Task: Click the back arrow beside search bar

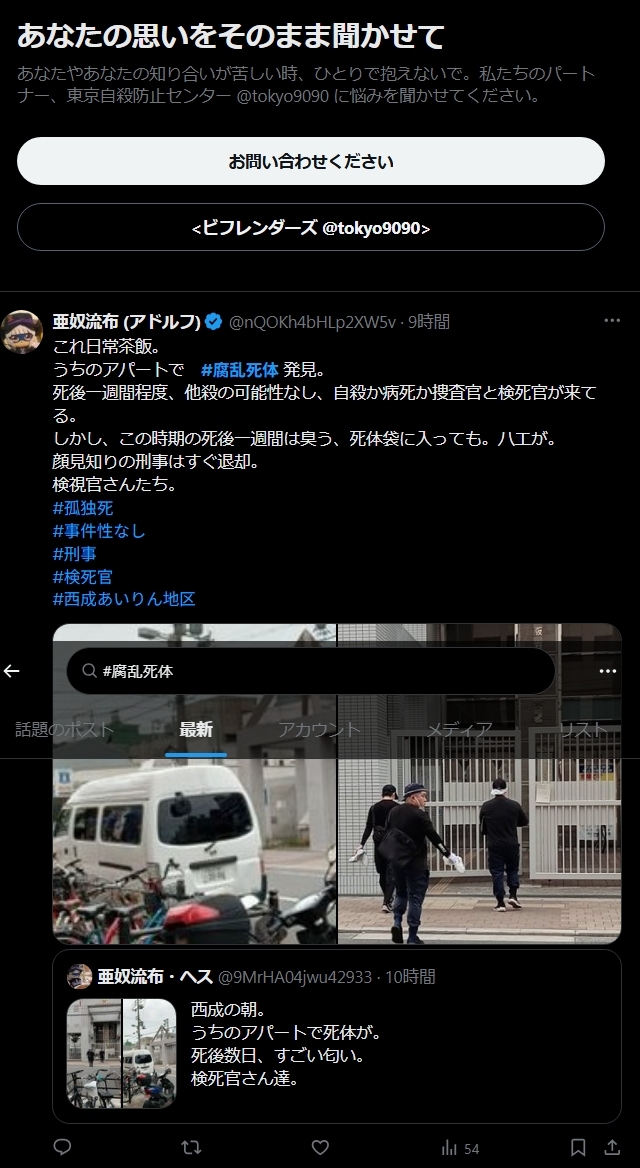Action: coord(11,671)
